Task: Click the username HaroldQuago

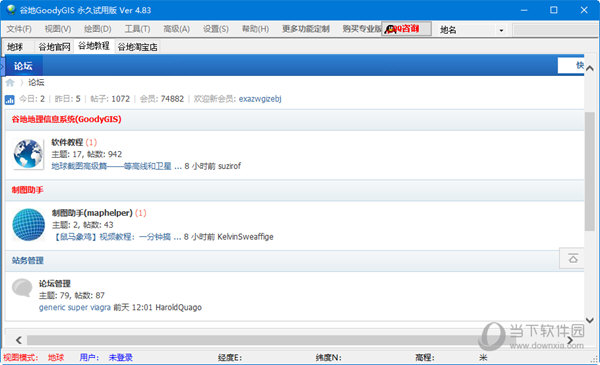Action: tap(178, 308)
